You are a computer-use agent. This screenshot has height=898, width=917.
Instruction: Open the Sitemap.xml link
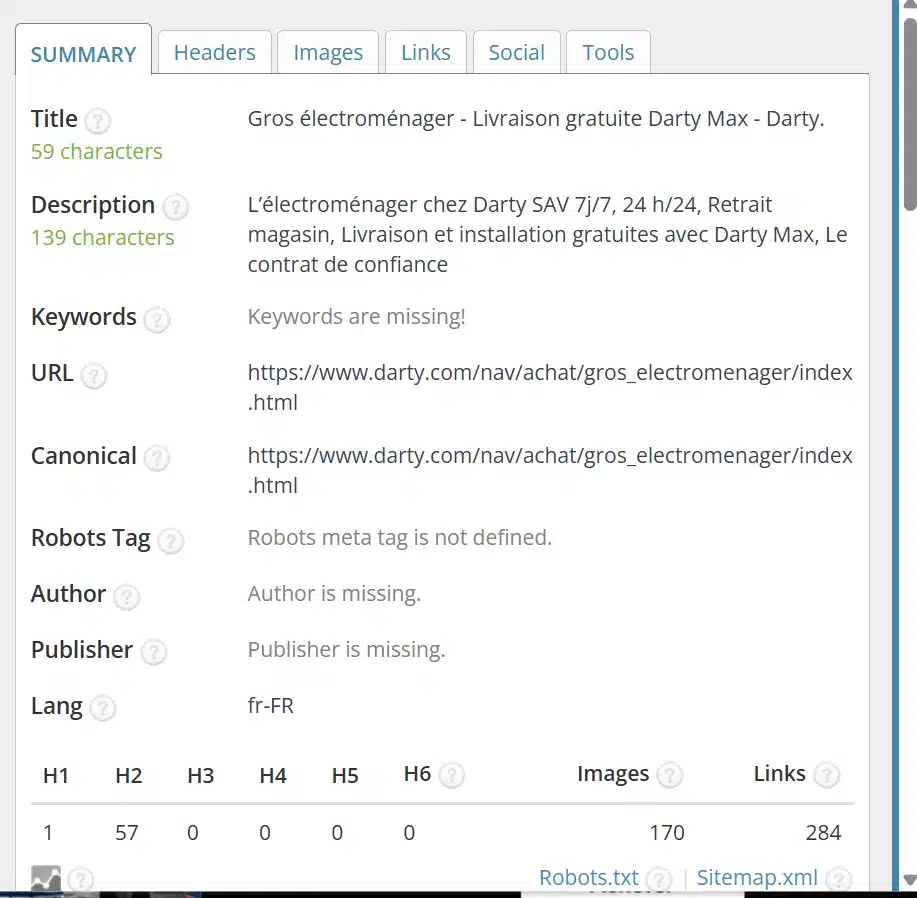[x=757, y=878]
